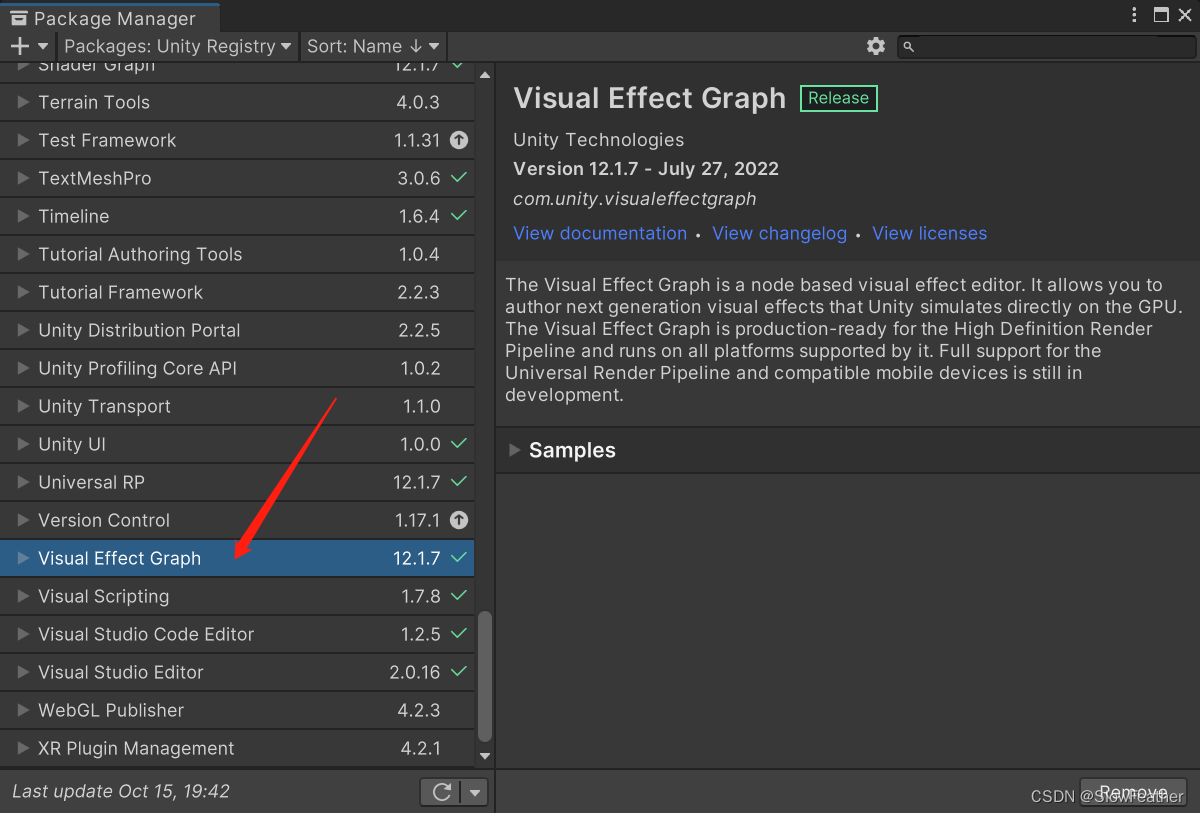The image size is (1200, 813).
Task: Click the installed checkmark for Visual Studio Code Editor
Action: 459,634
